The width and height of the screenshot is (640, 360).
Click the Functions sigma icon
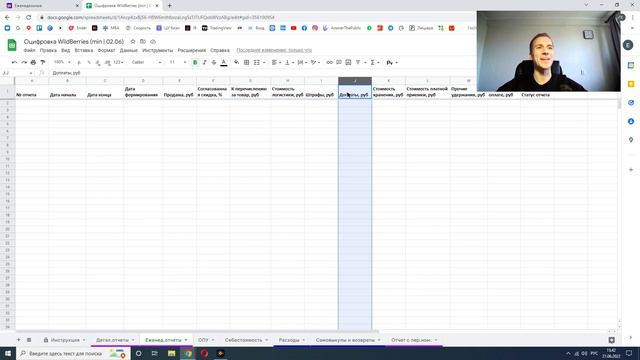372,62
